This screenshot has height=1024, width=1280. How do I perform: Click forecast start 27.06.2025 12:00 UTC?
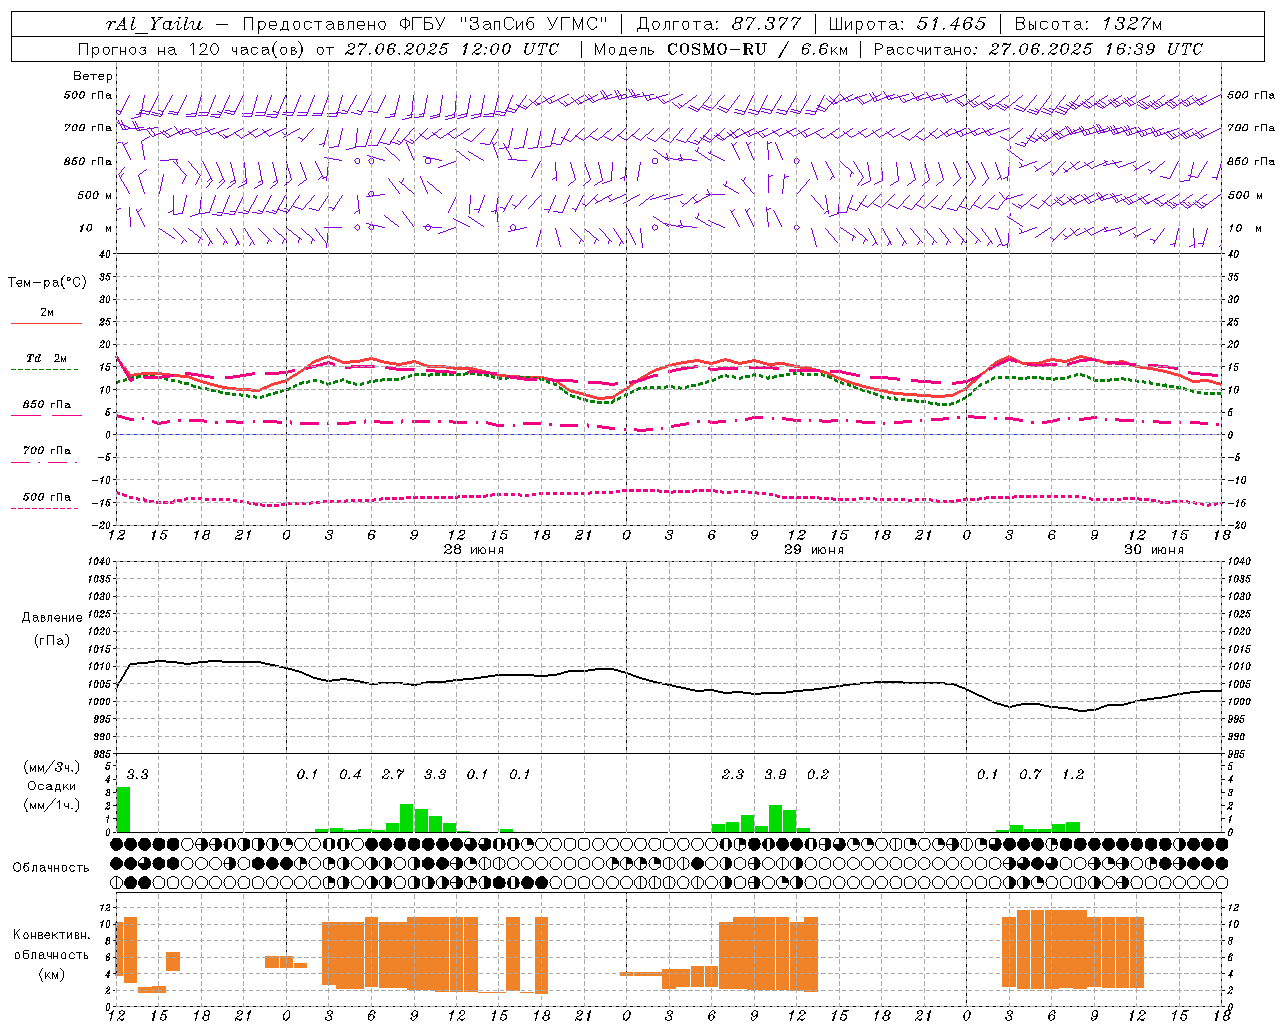[x=452, y=49]
